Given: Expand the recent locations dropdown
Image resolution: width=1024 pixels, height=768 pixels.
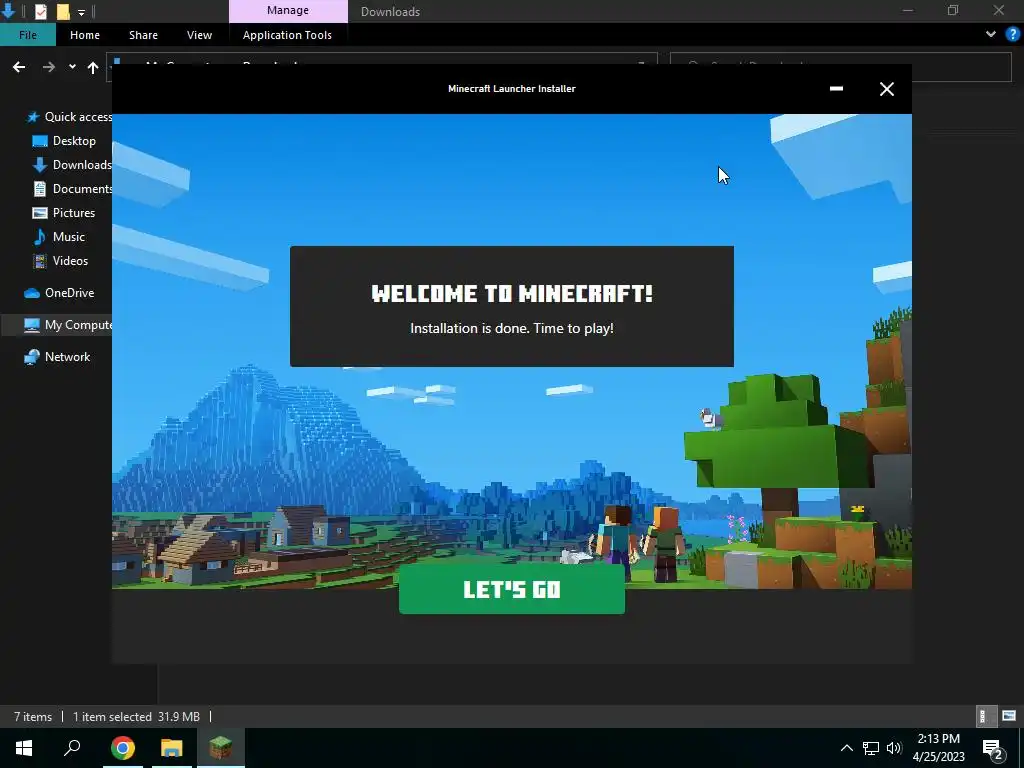Looking at the screenshot, I should pos(72,67).
